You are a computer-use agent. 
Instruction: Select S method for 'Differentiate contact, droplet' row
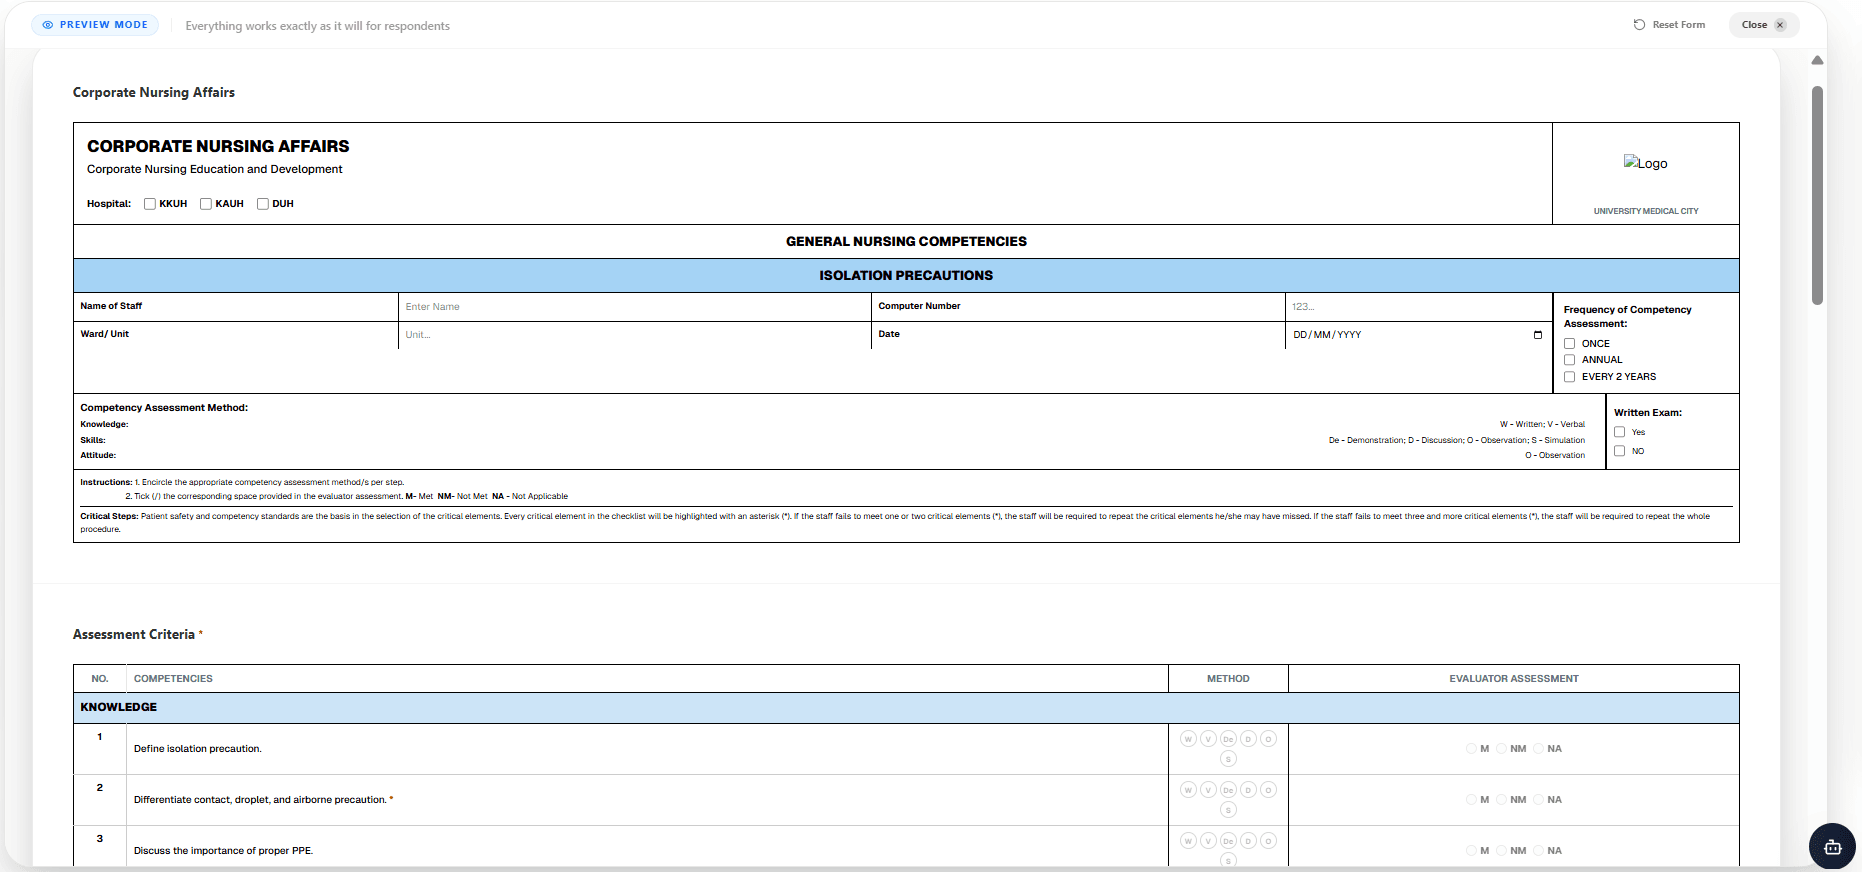pyautogui.click(x=1228, y=810)
